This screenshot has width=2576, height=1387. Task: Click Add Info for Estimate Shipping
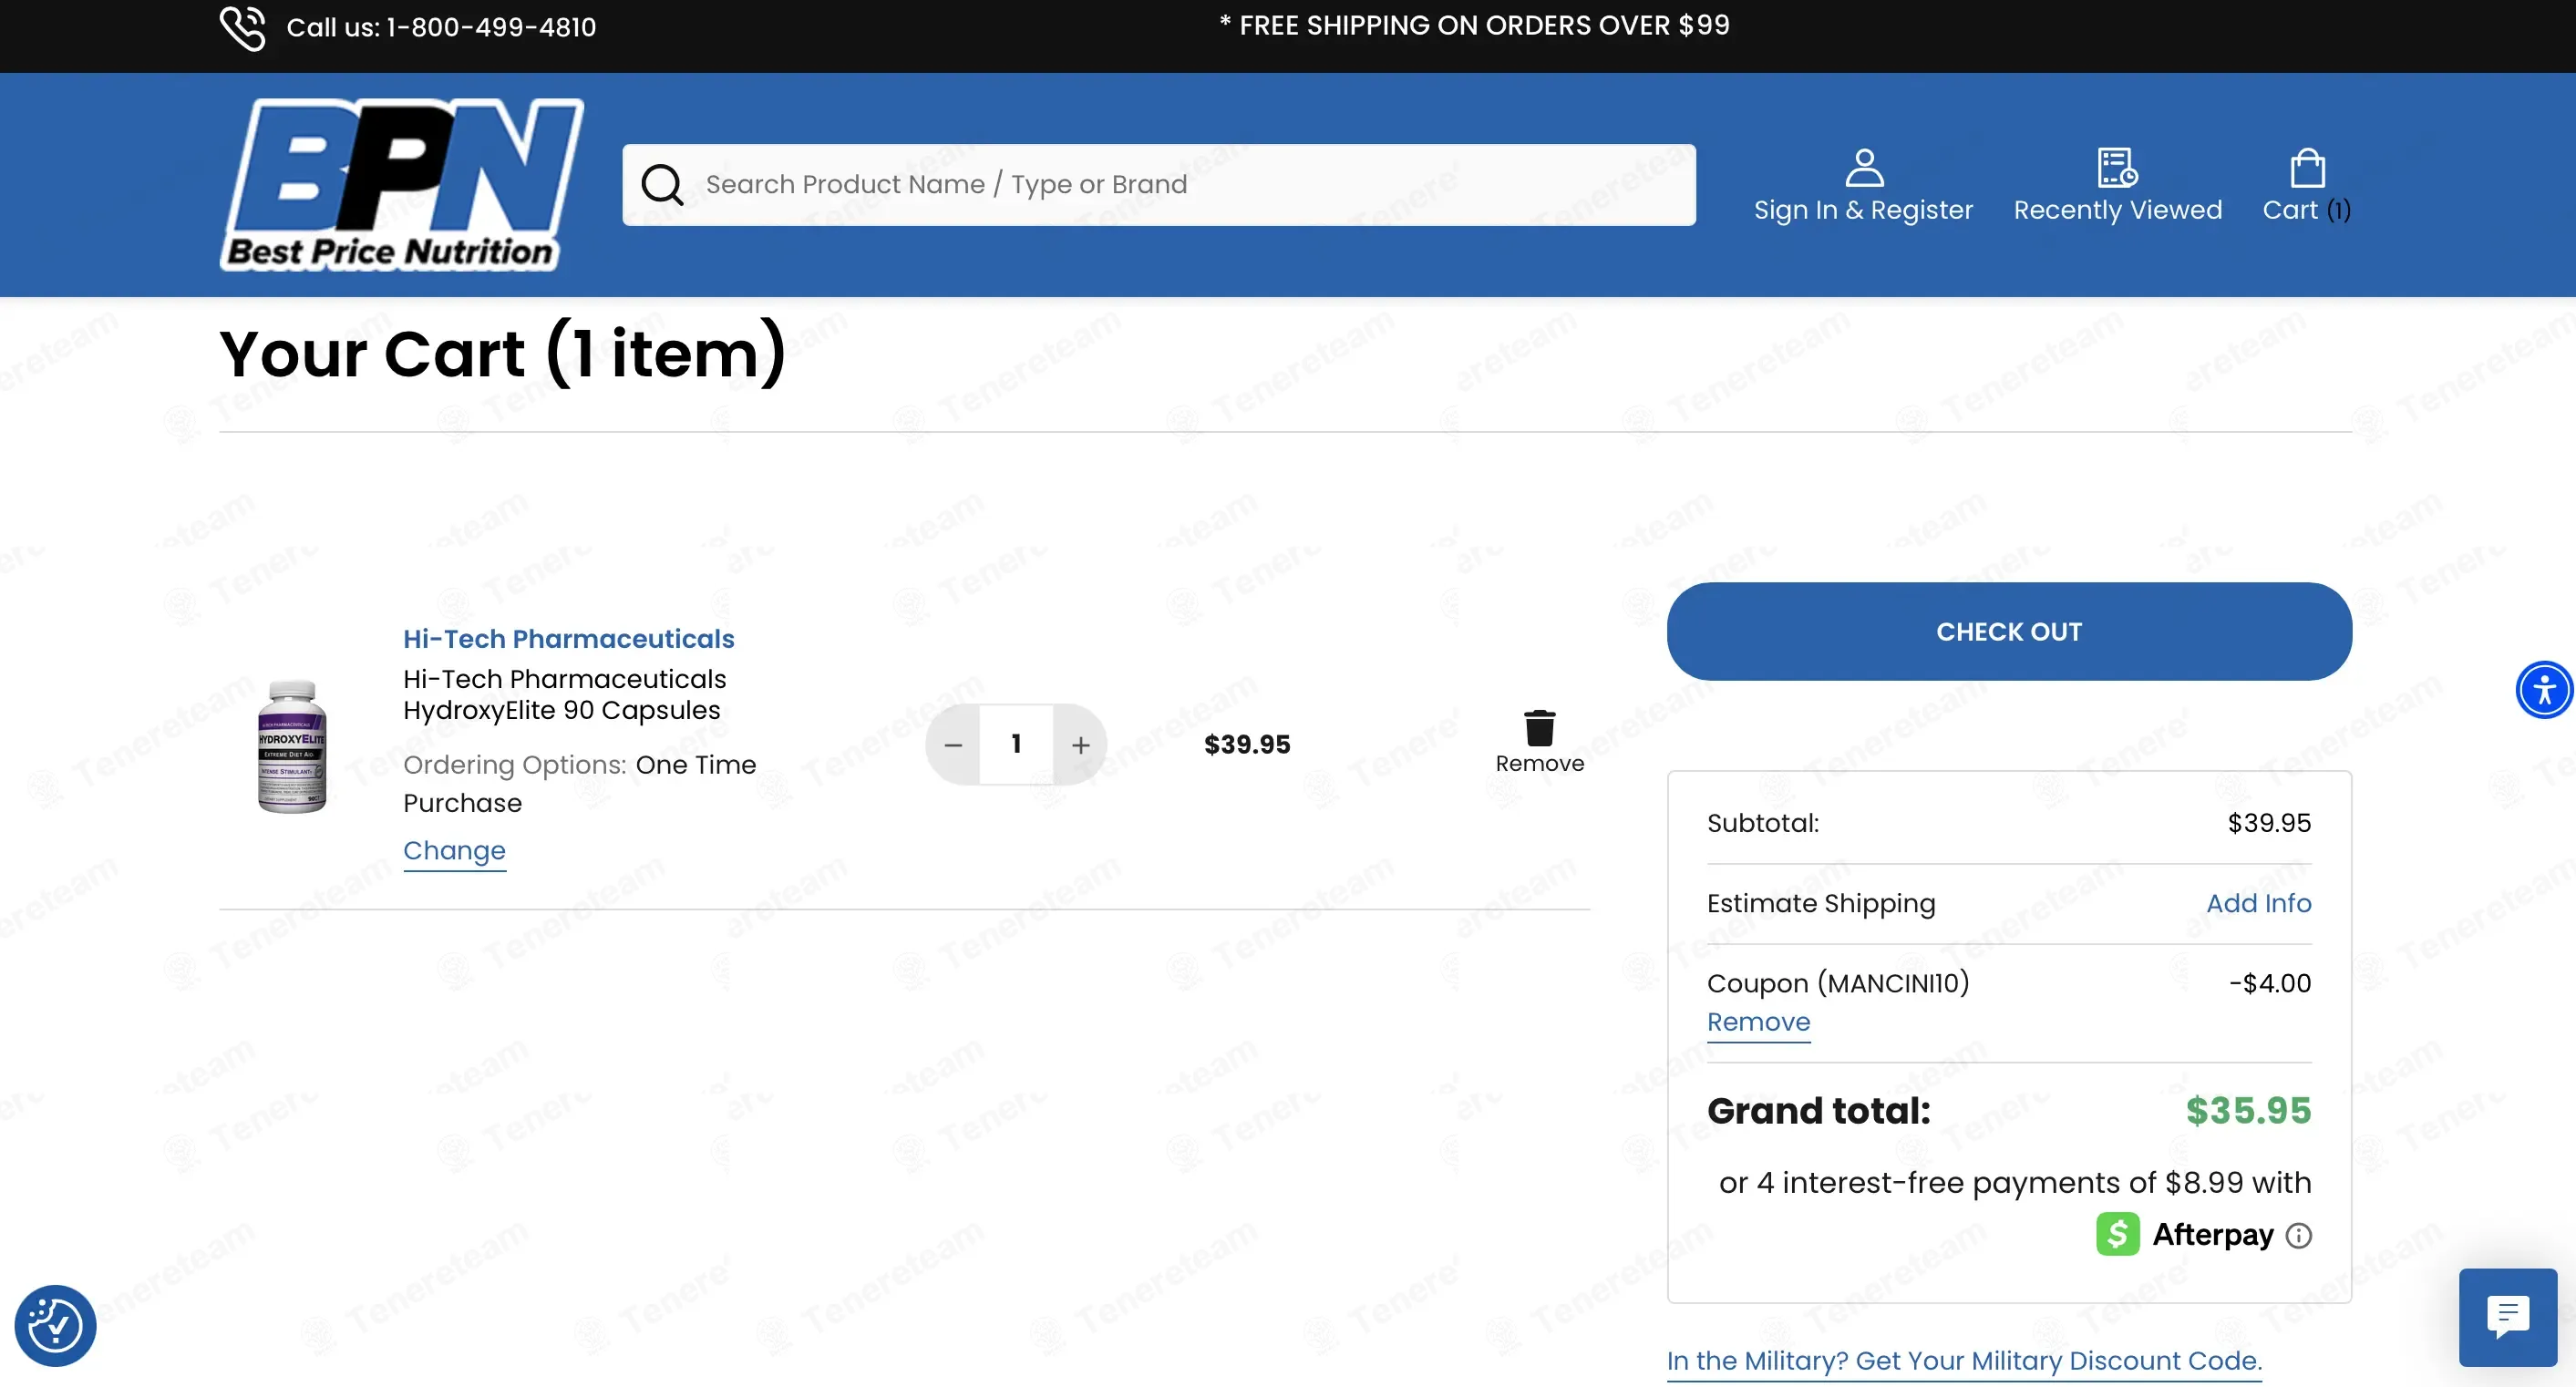click(x=2258, y=903)
